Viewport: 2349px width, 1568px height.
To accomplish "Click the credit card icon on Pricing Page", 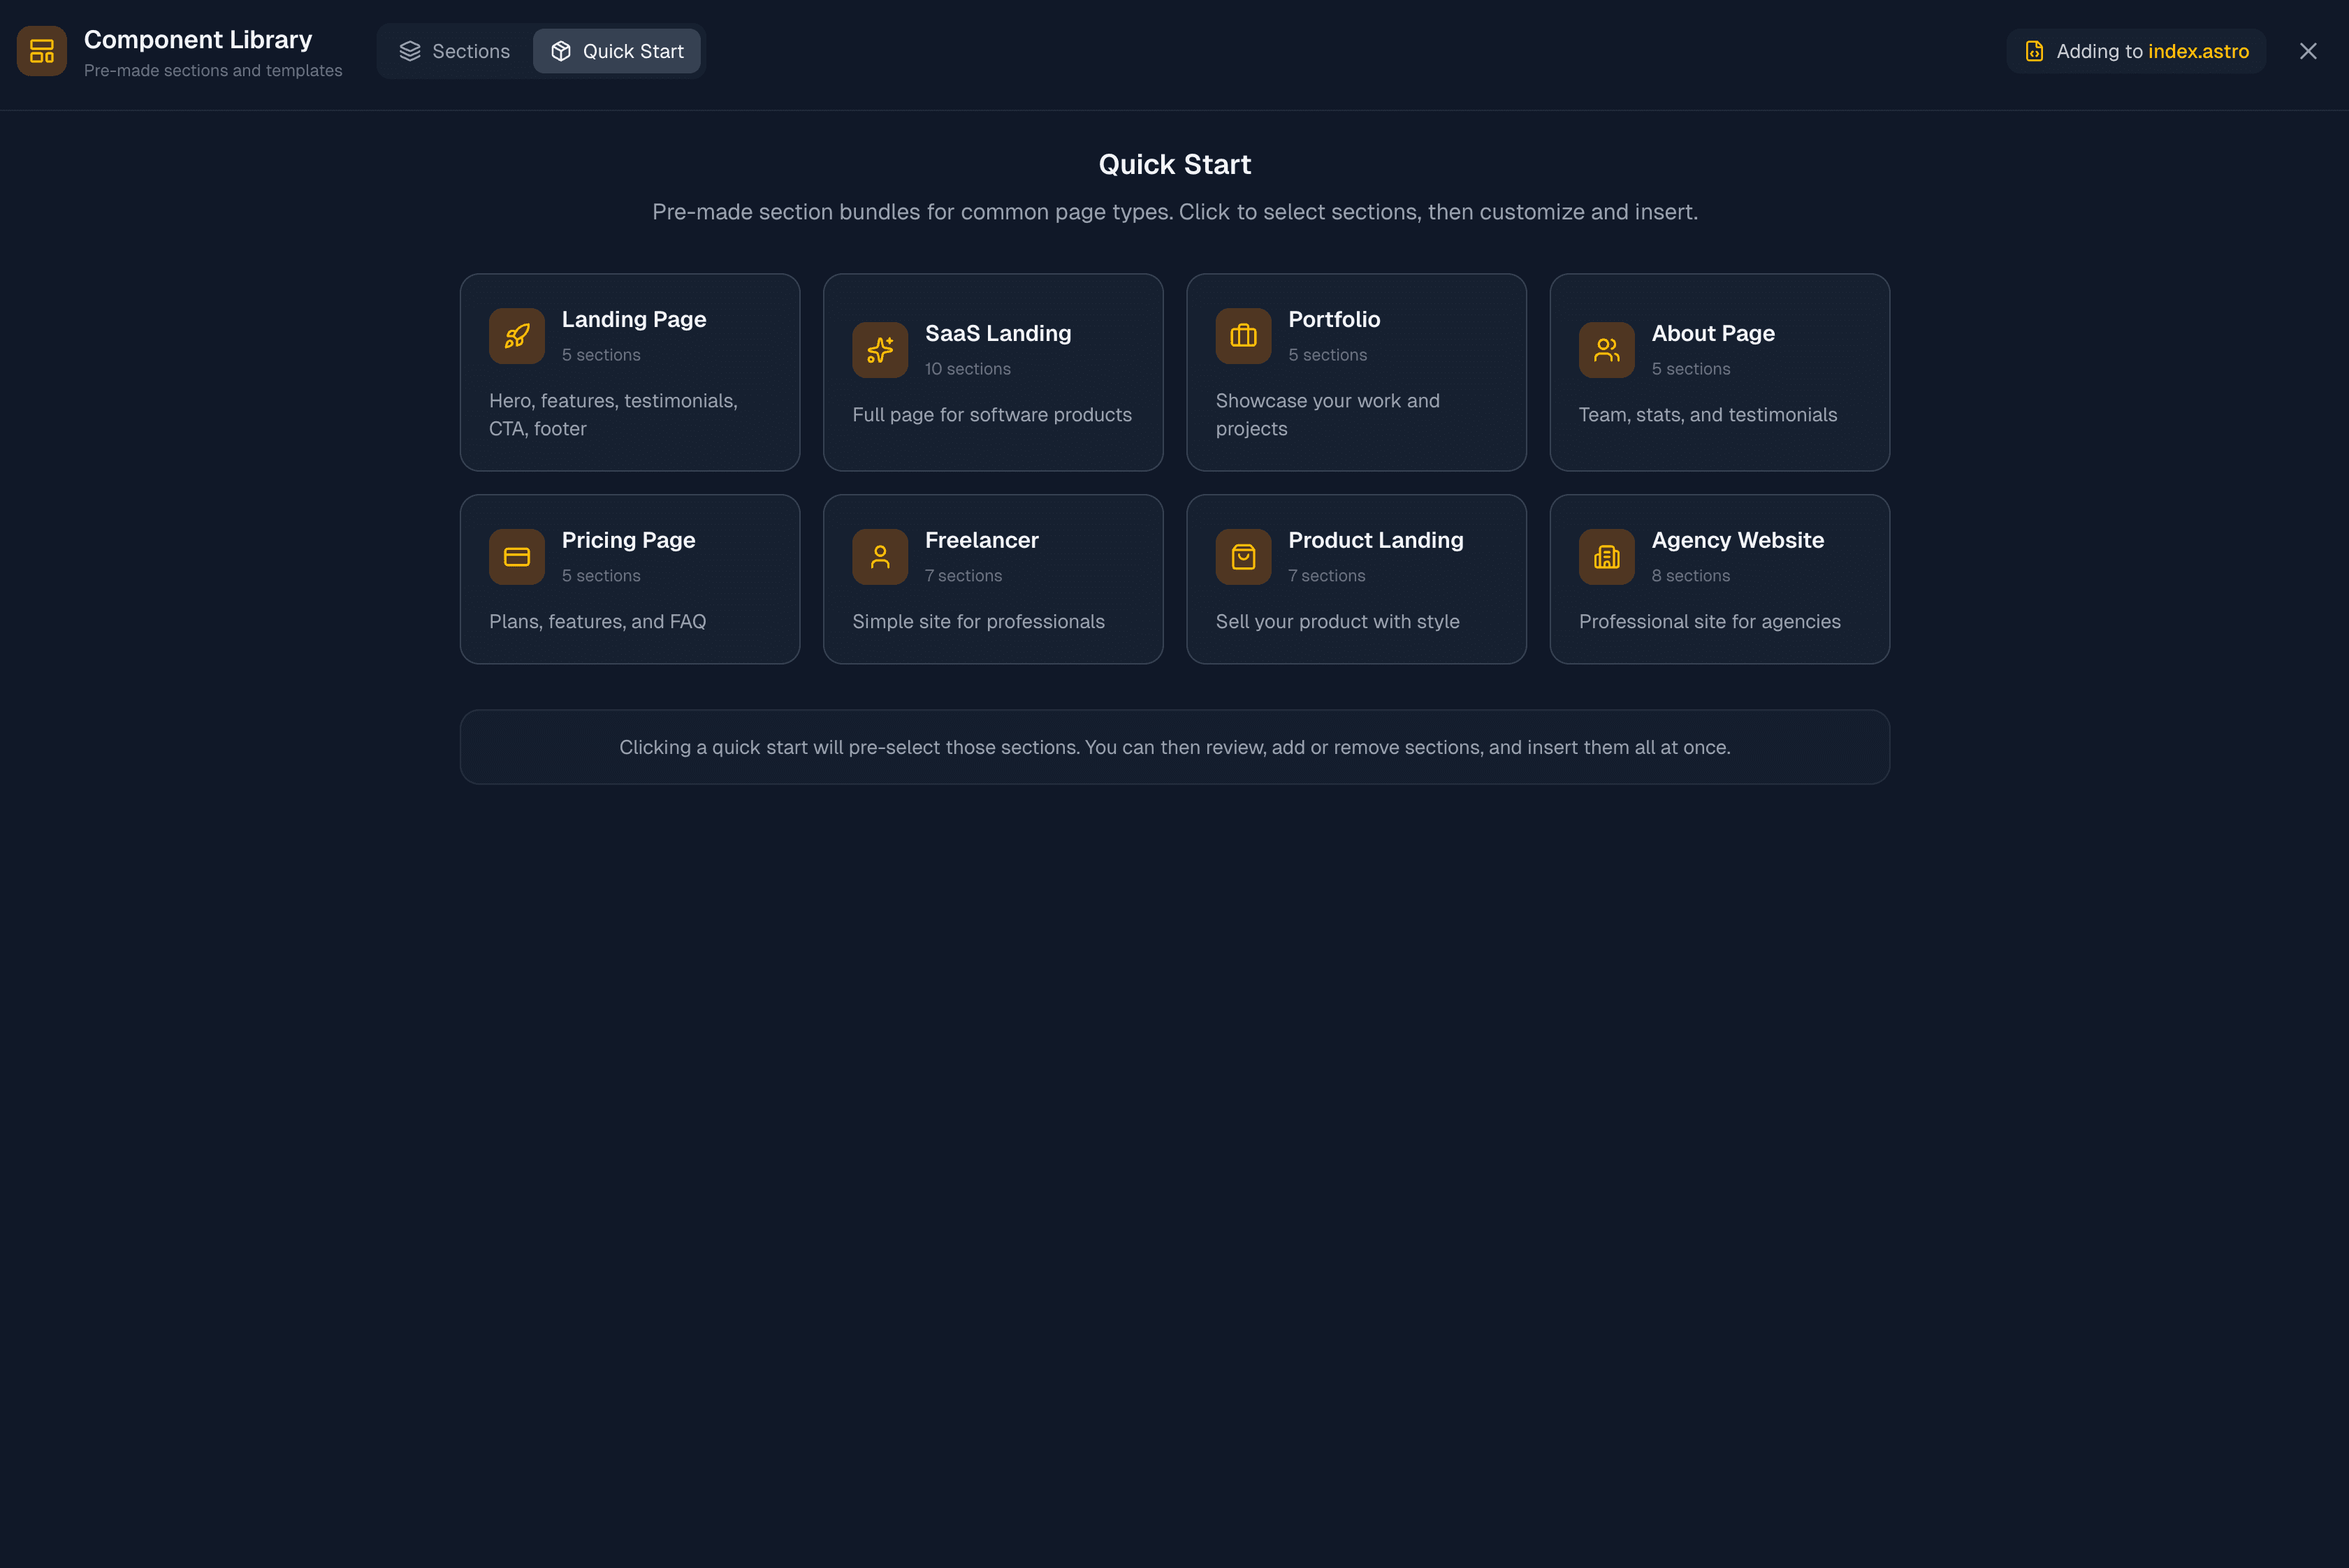I will tap(516, 557).
